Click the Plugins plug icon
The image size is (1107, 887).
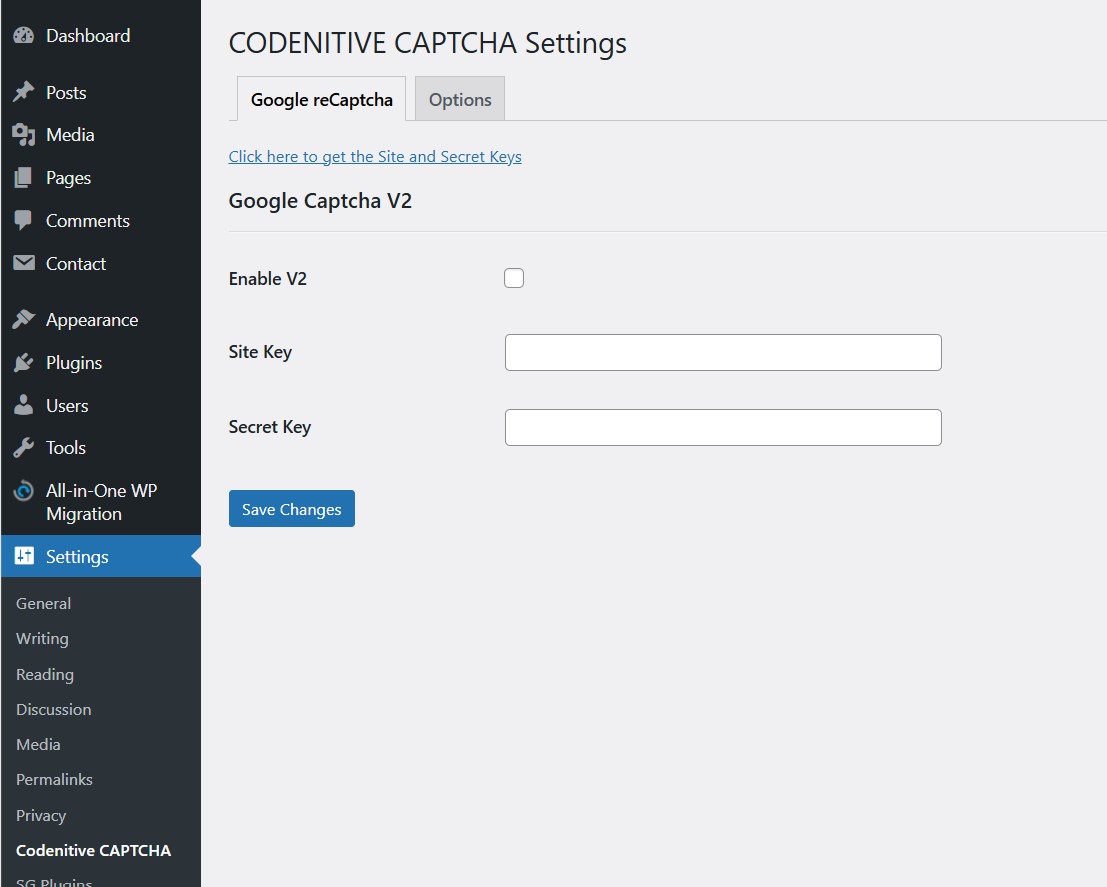pyautogui.click(x=23, y=362)
